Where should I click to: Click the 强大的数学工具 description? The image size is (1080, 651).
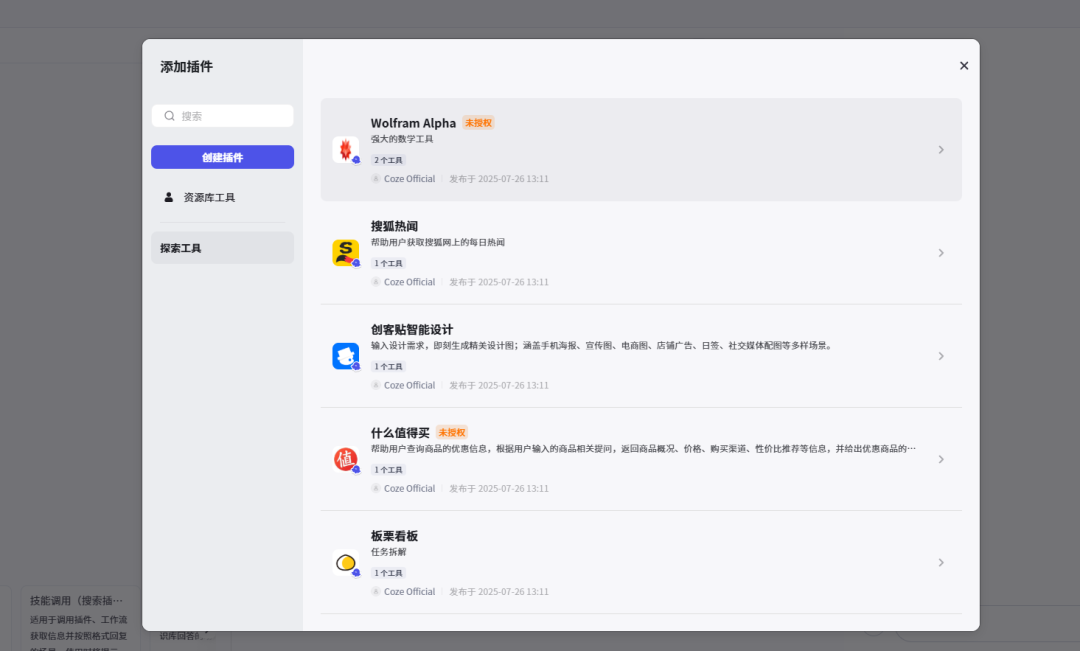point(402,139)
